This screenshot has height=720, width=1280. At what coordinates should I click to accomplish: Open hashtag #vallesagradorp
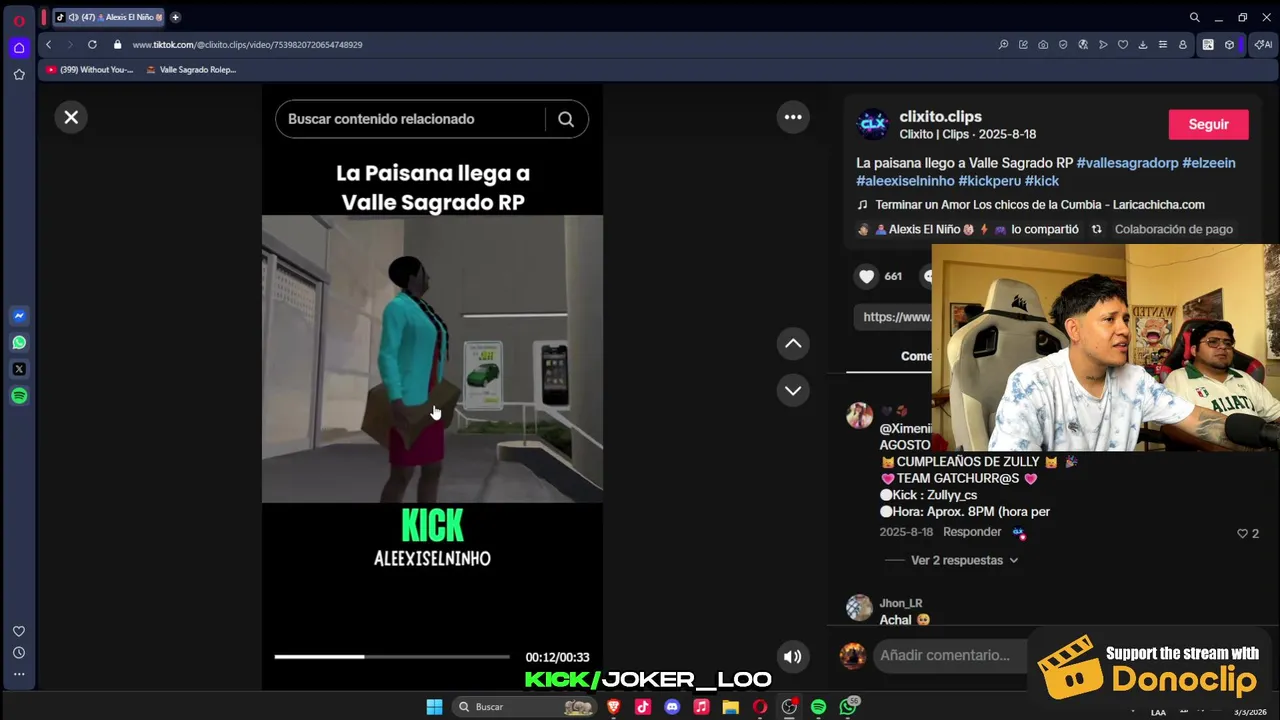1127,163
